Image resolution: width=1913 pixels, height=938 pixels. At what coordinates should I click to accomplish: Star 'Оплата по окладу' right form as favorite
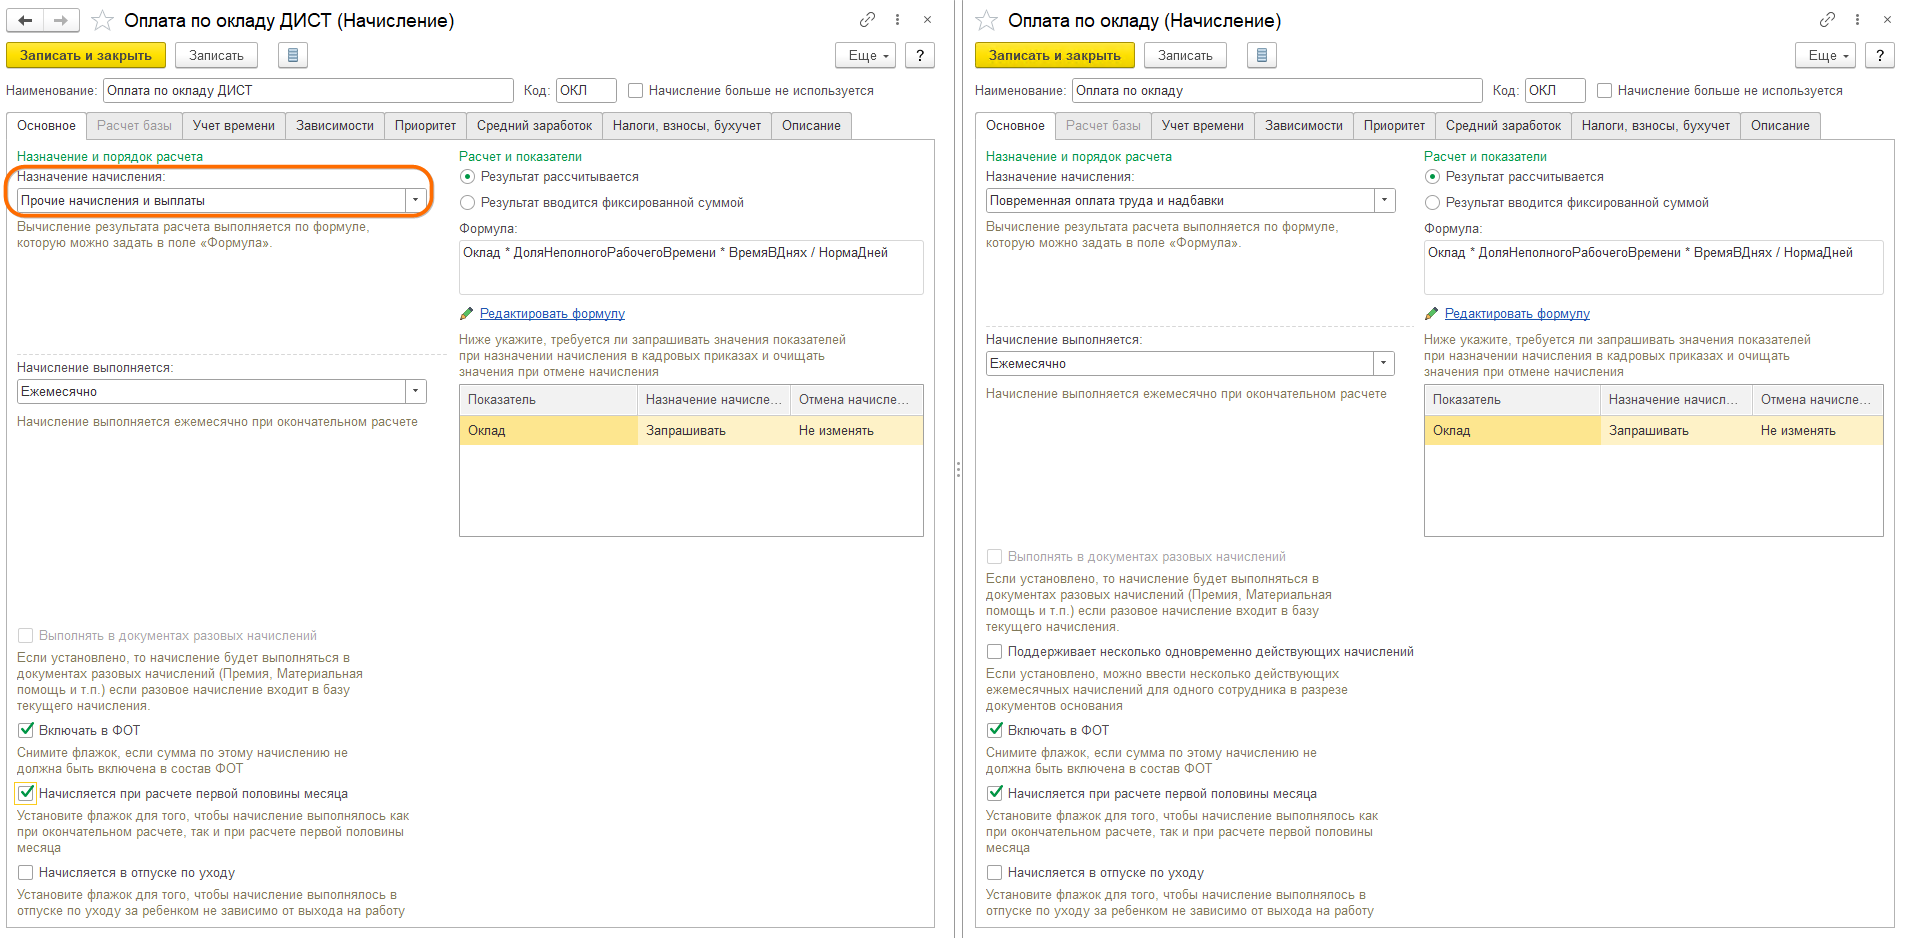click(986, 20)
